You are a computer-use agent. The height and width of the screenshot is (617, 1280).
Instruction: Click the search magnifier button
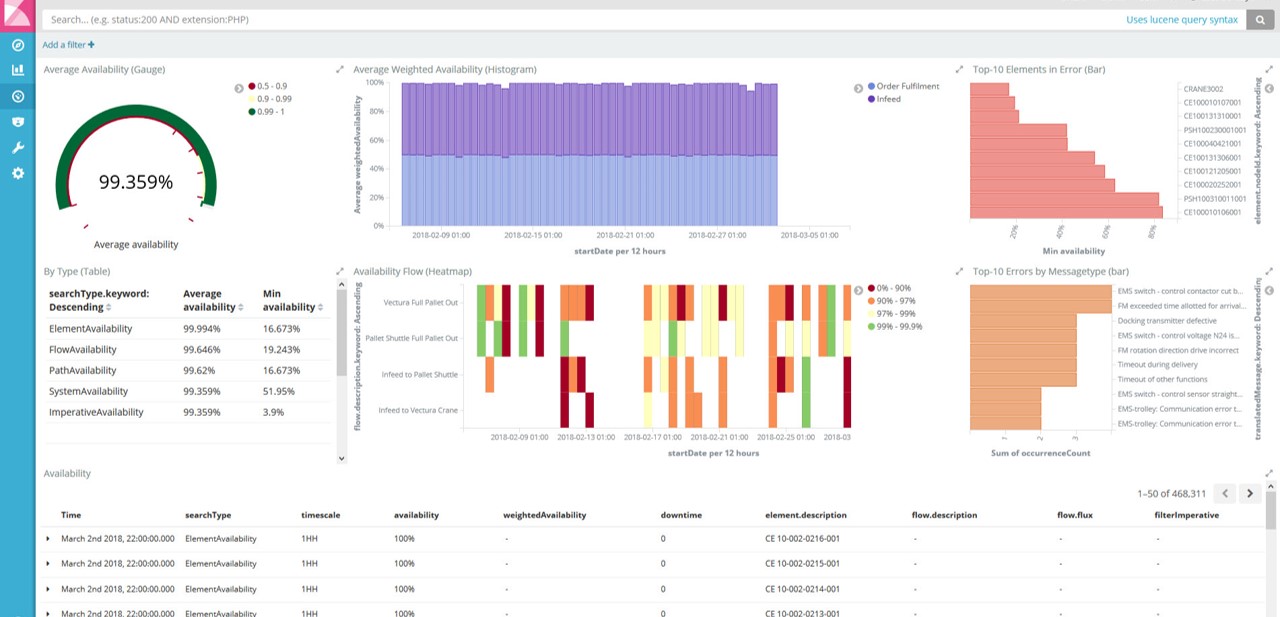click(x=1259, y=19)
